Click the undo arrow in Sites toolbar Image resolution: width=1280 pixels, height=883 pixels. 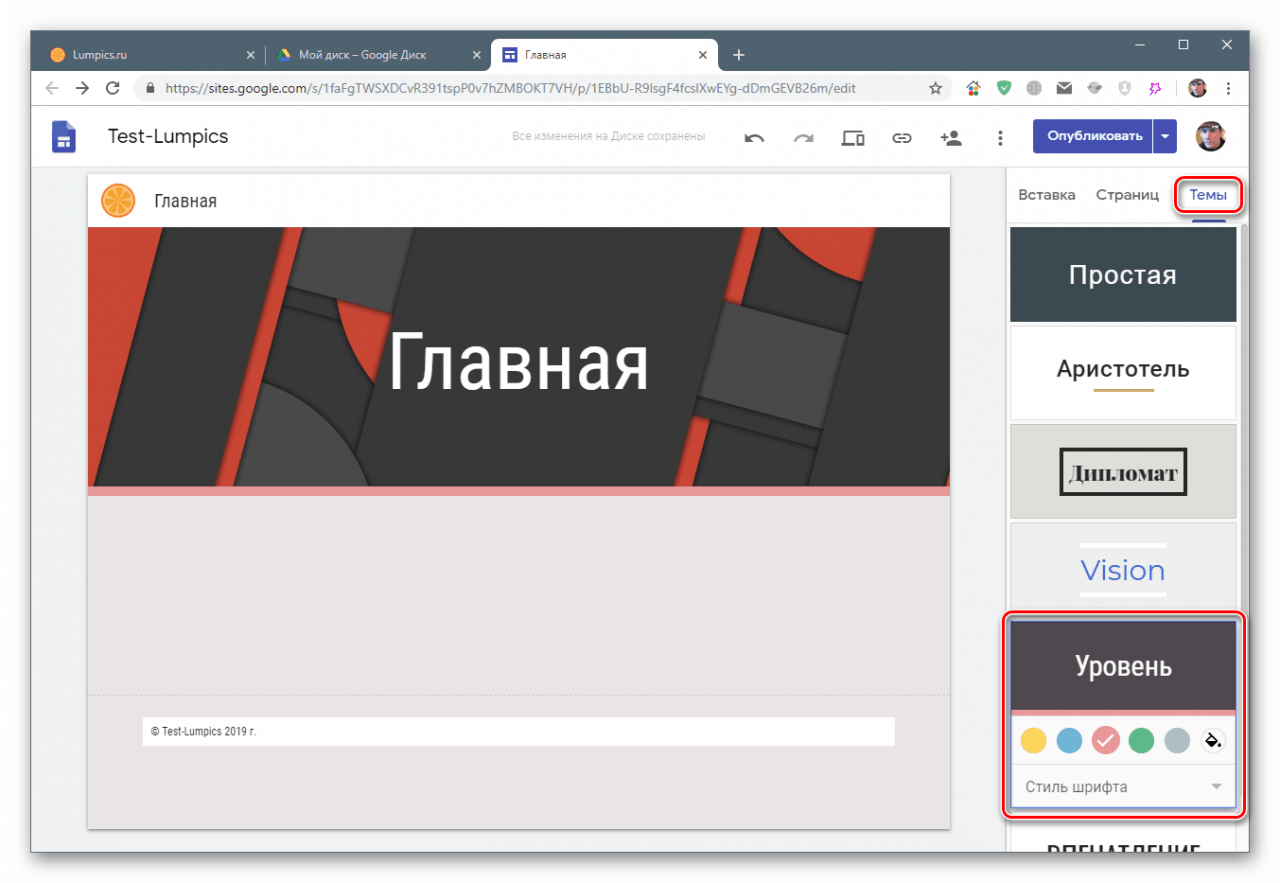tap(754, 138)
